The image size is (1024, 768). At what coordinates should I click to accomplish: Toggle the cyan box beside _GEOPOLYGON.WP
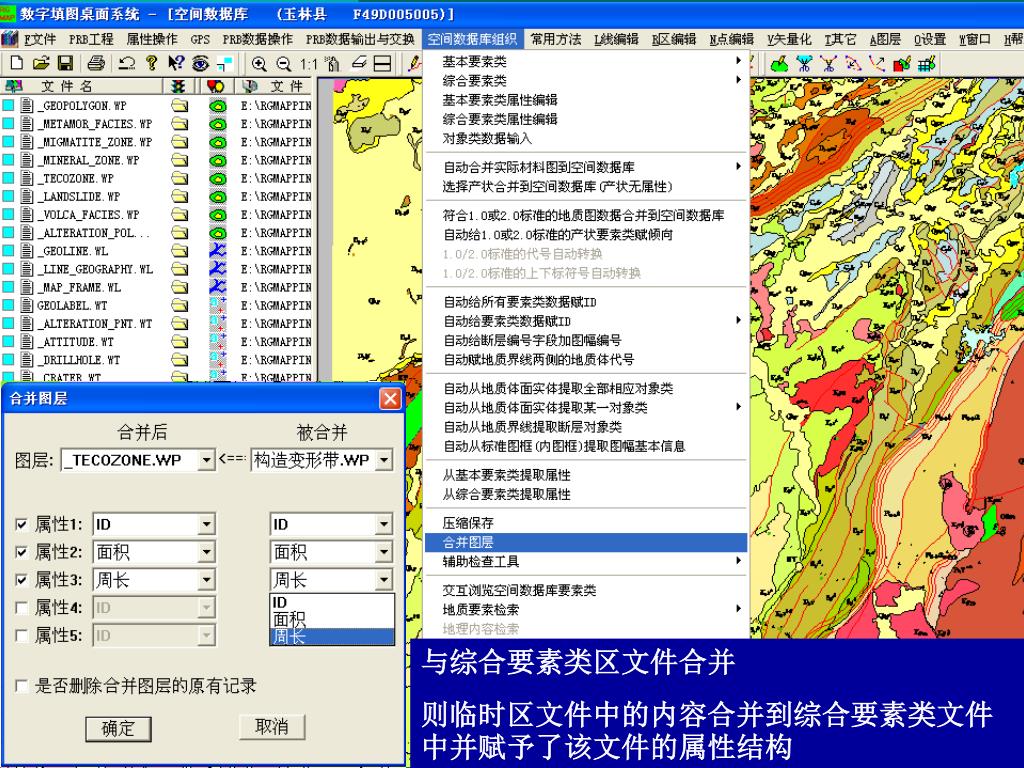click(8, 105)
